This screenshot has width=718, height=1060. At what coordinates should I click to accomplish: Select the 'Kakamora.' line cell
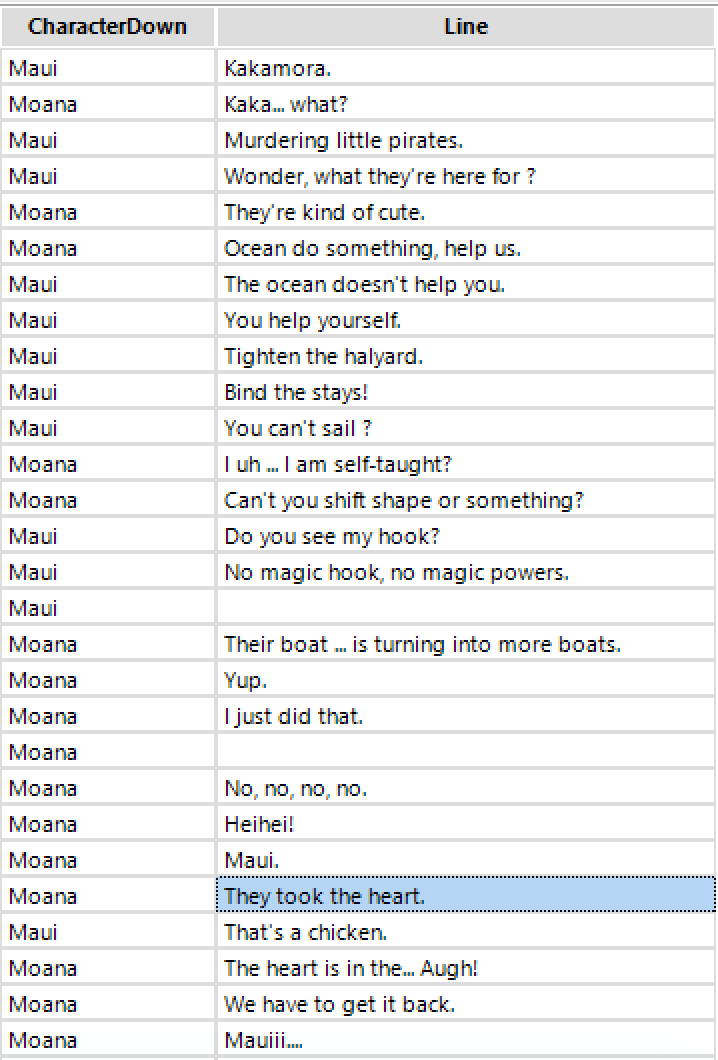click(x=466, y=68)
